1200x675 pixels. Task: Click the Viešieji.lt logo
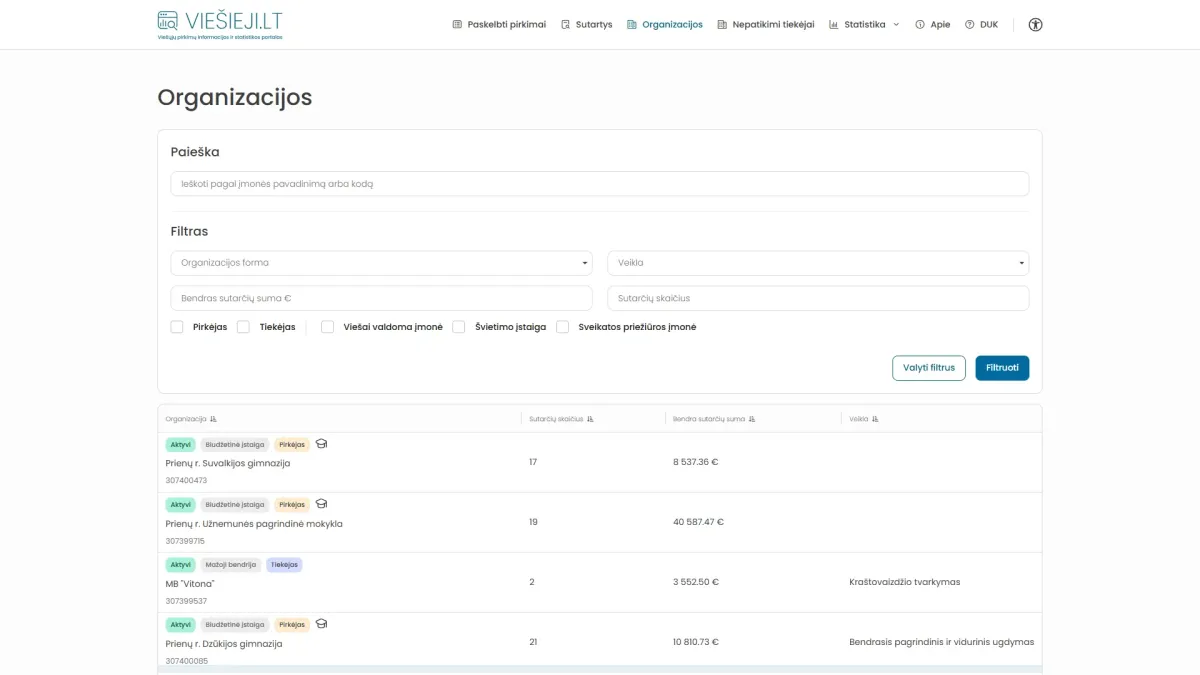pyautogui.click(x=219, y=24)
